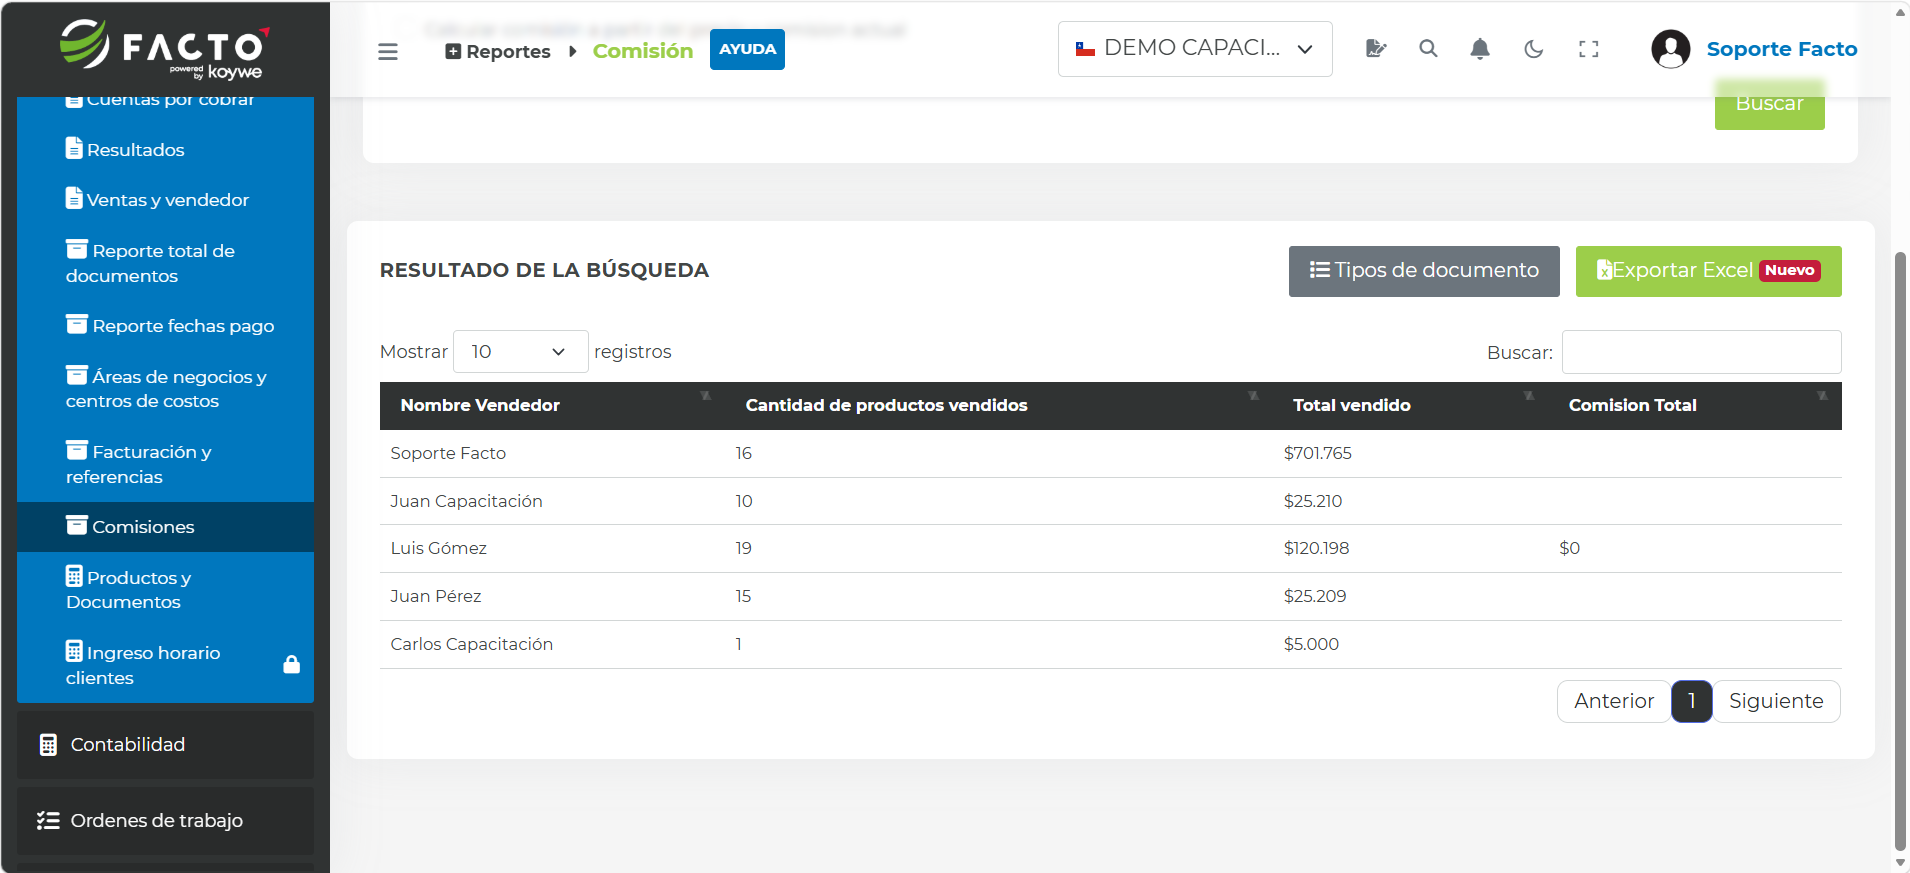The width and height of the screenshot is (1910, 873).
Task: Expand the Contabilidad section
Action: pyautogui.click(x=165, y=744)
